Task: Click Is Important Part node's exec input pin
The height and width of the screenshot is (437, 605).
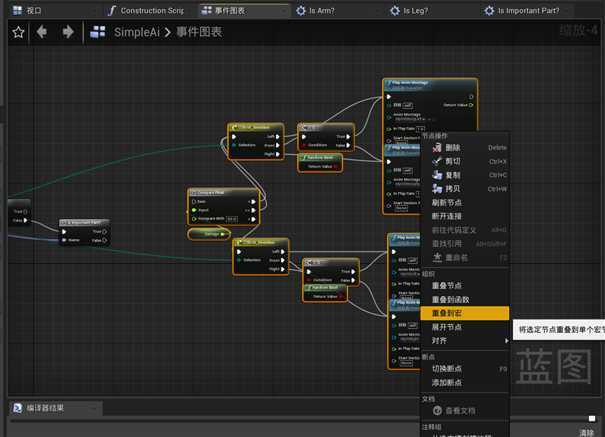Action: (x=64, y=231)
